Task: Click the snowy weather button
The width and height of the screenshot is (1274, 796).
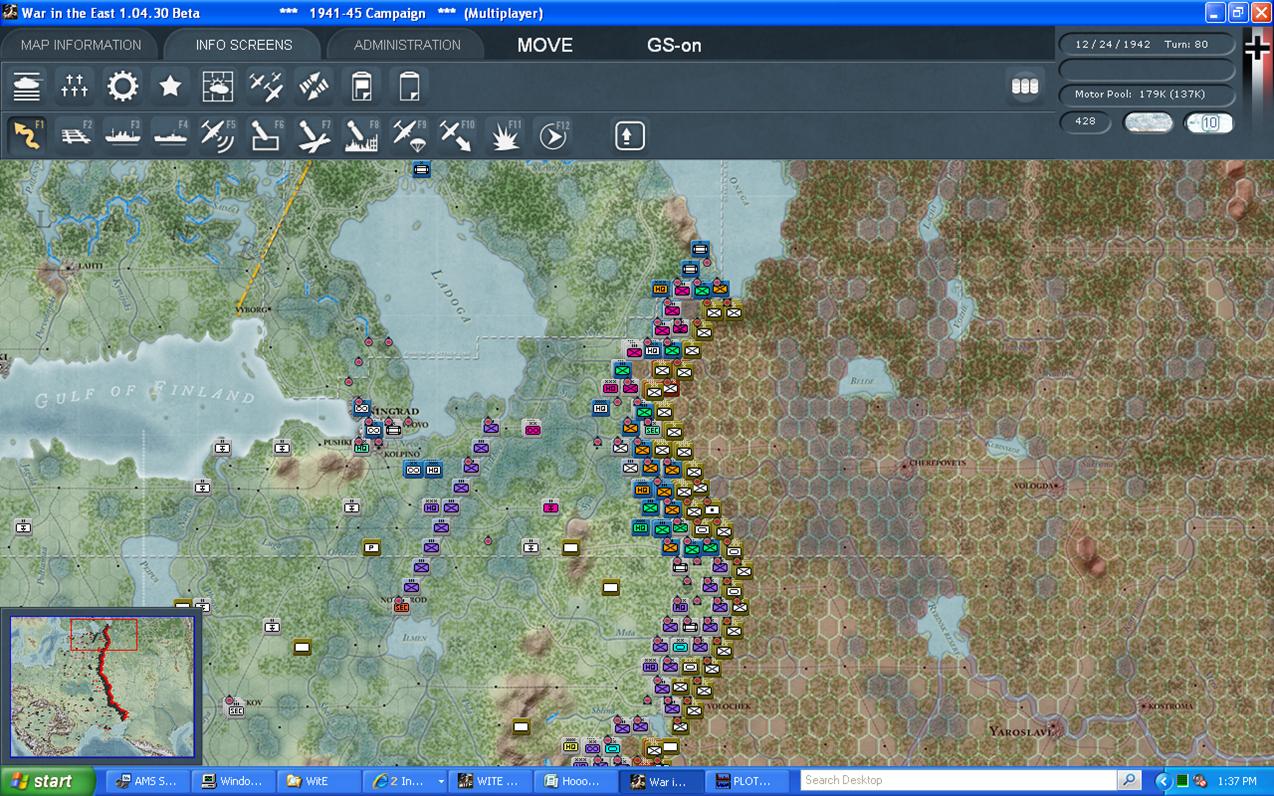Action: [x=1149, y=122]
